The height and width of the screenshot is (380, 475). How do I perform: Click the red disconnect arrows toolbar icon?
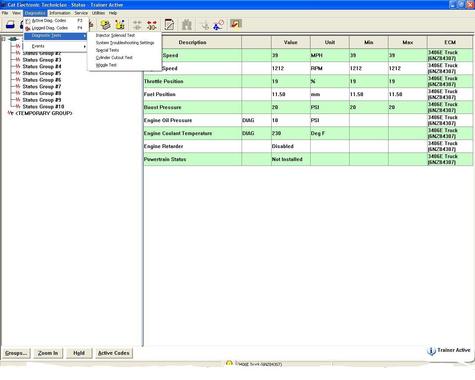click(152, 25)
